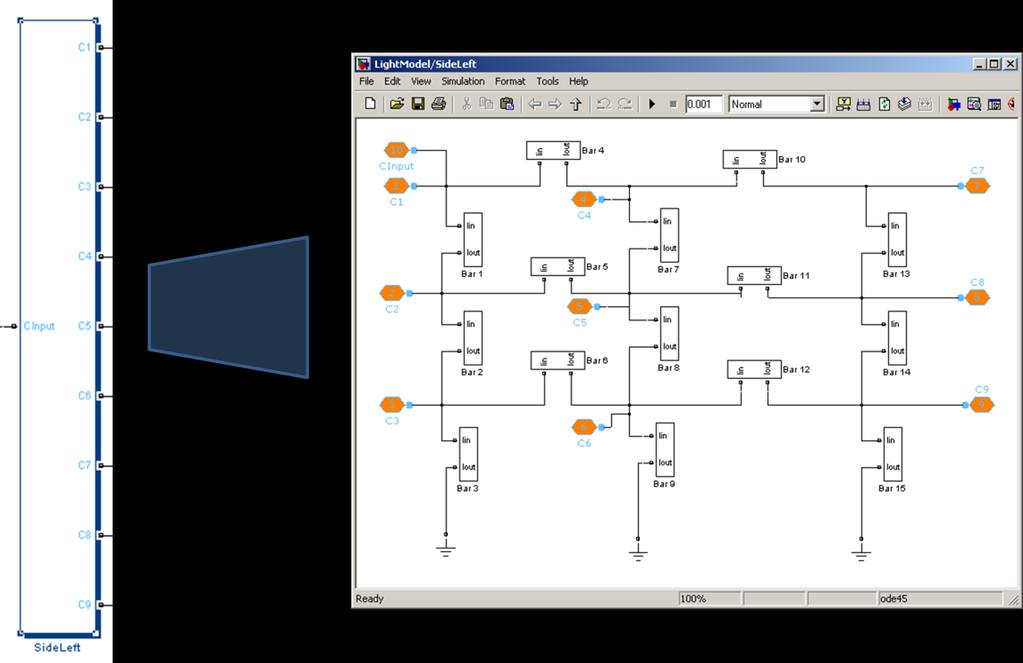Select the C3 orange port block
The width and height of the screenshot is (1023, 663).
(x=391, y=405)
